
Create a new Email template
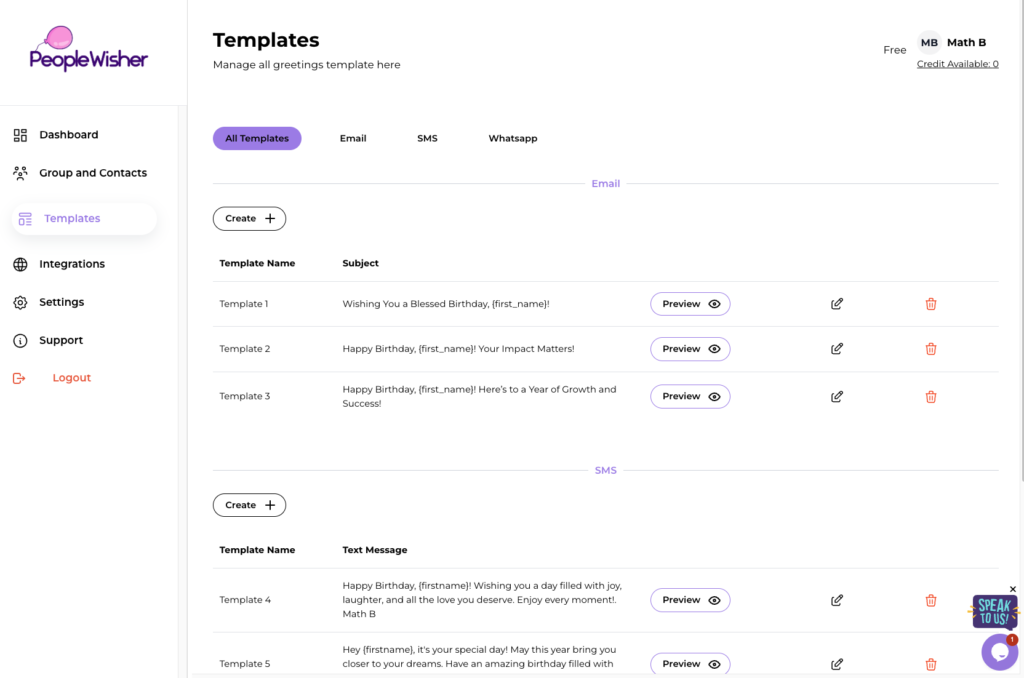click(x=249, y=219)
